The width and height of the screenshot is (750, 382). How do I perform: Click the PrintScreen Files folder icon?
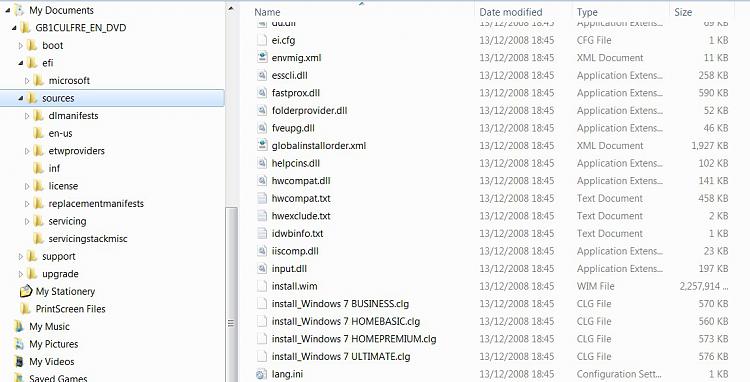point(25,309)
